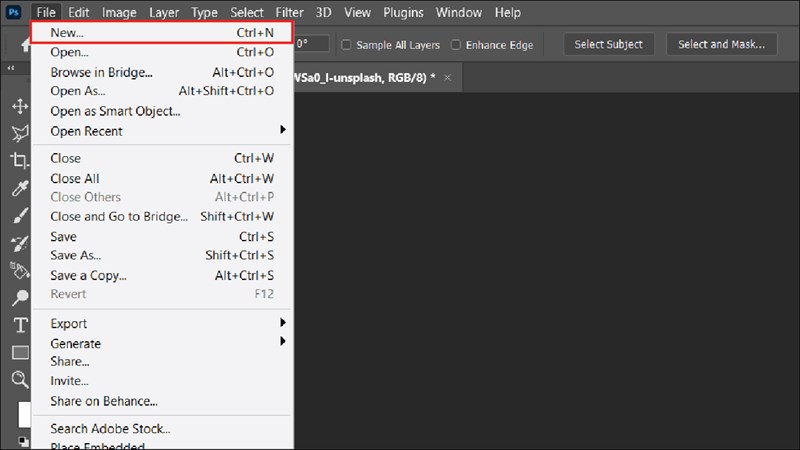The width and height of the screenshot is (800, 450).
Task: Select the Rectangle shape tool
Action: click(20, 352)
